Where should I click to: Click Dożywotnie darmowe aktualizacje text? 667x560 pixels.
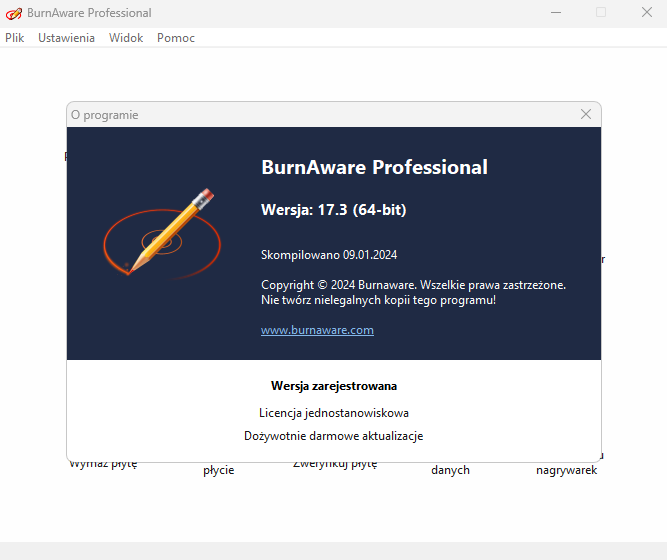click(x=334, y=436)
